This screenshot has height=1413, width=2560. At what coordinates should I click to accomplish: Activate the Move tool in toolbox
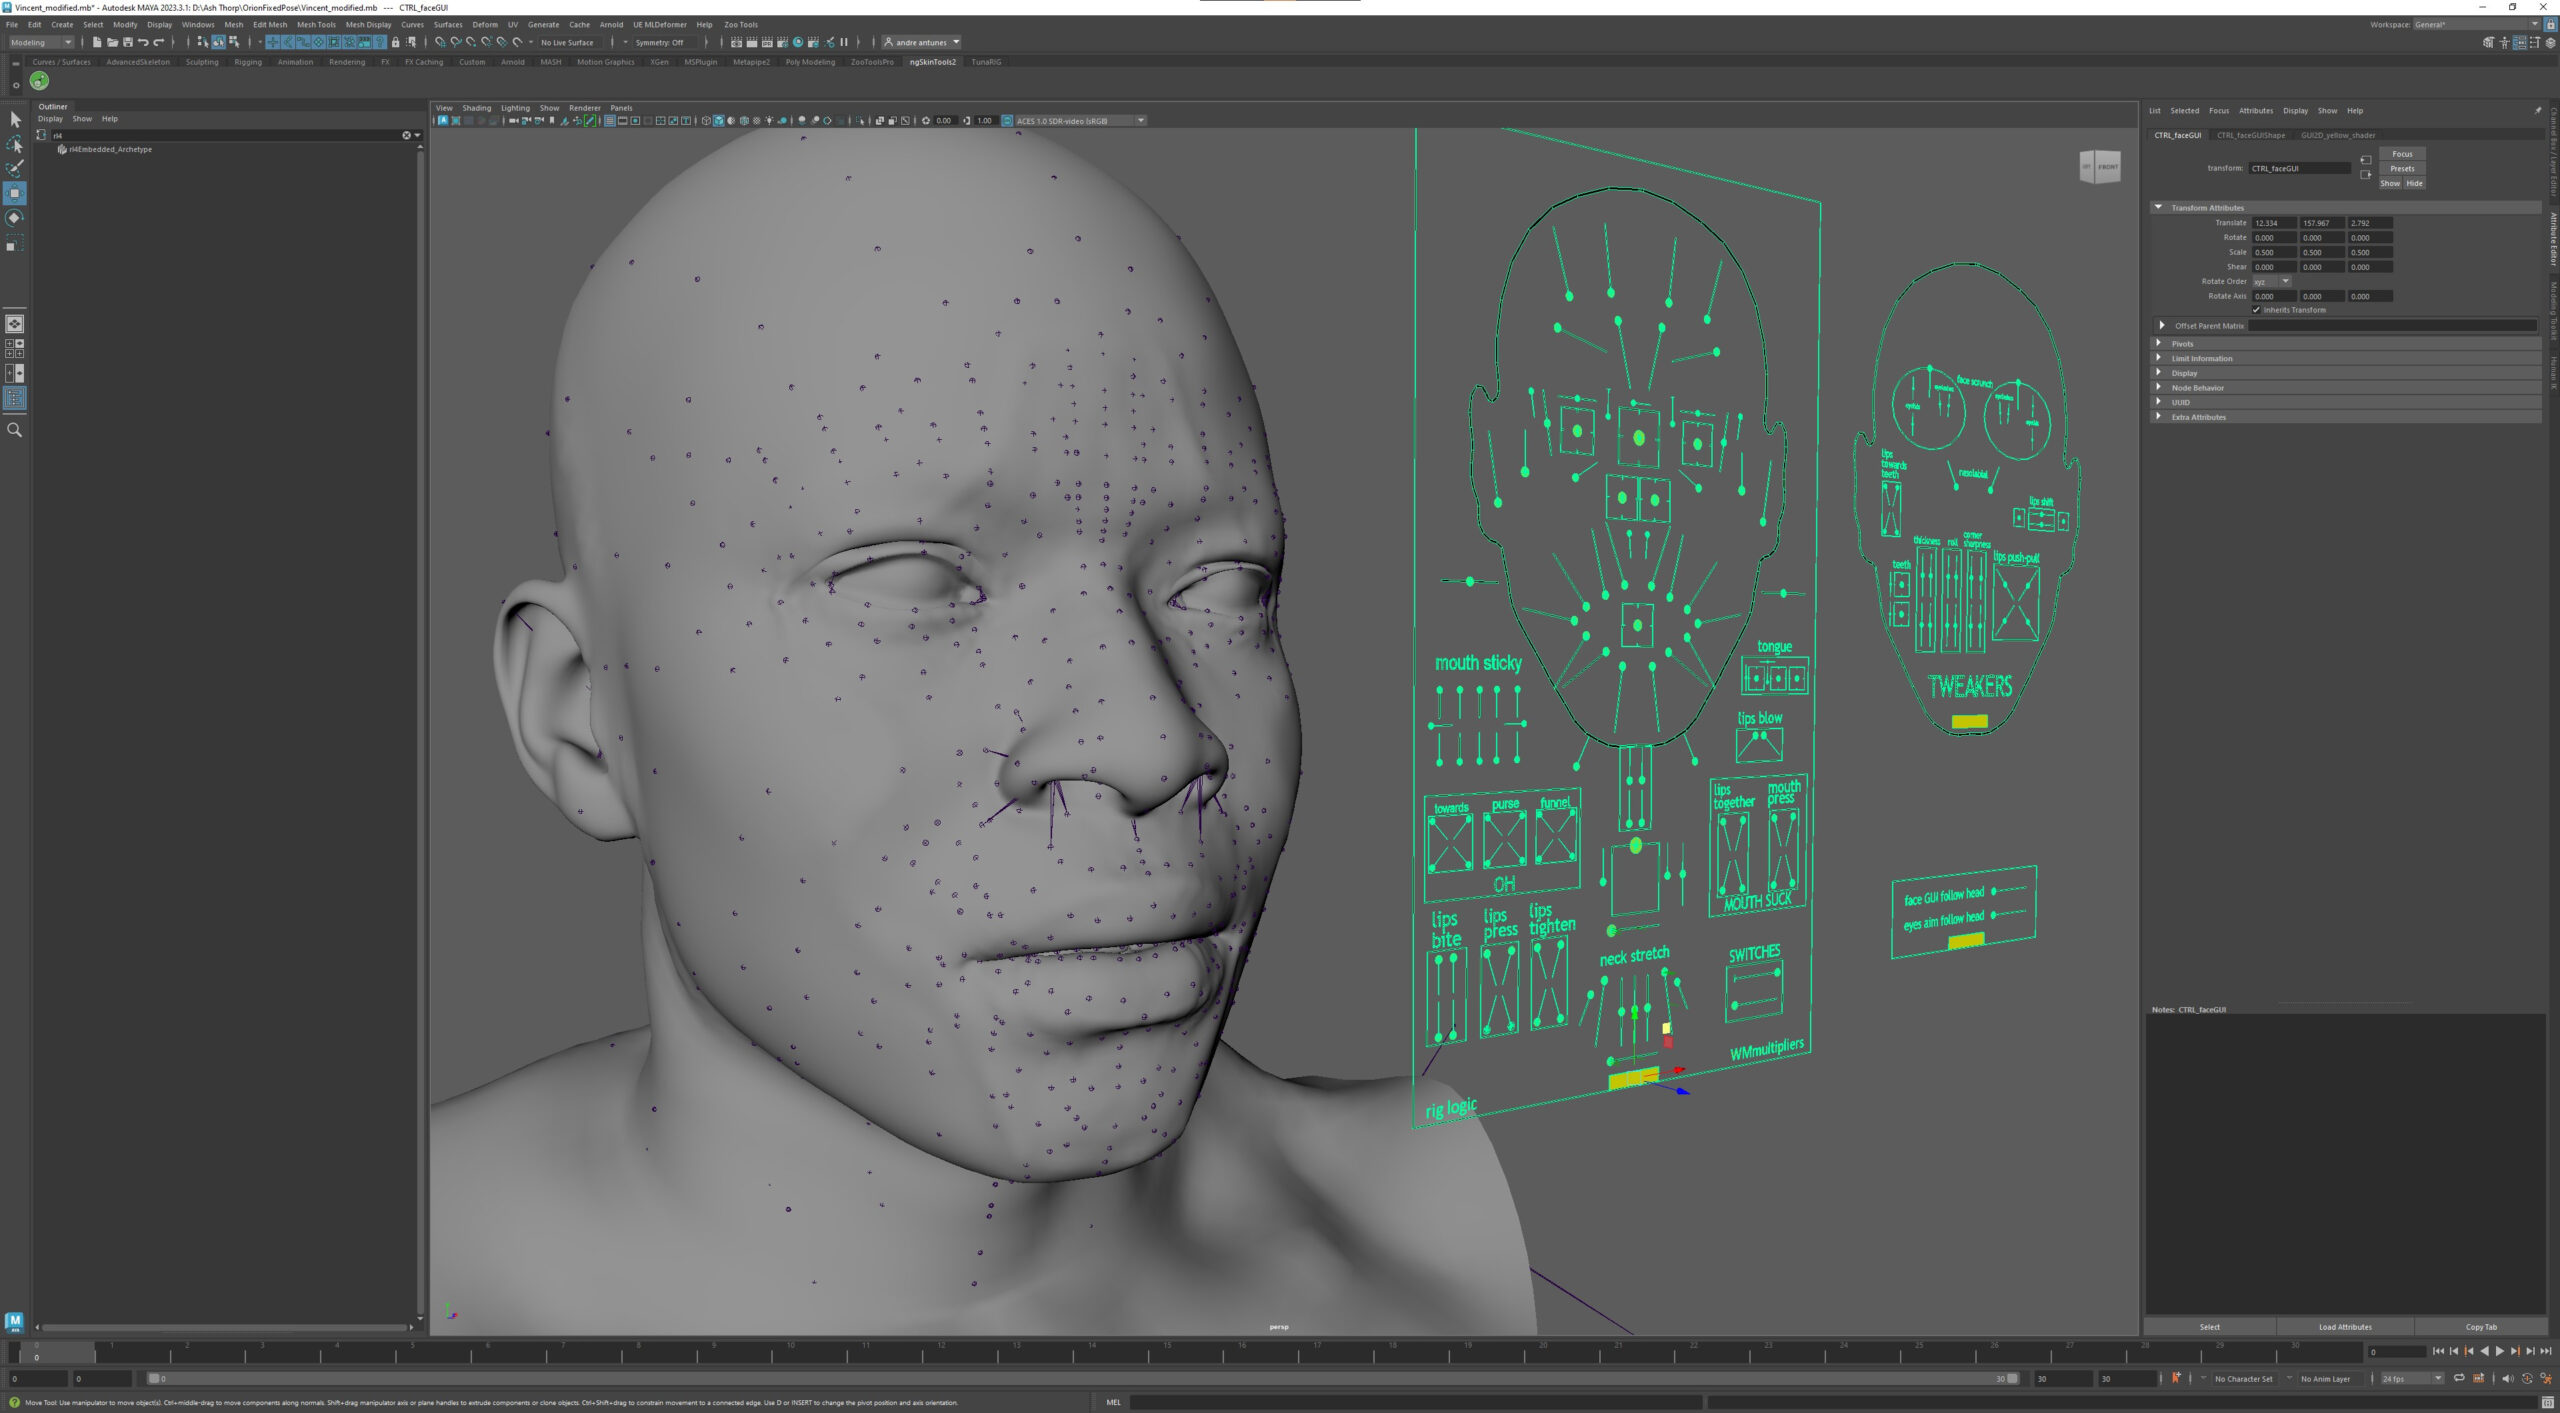(15, 193)
